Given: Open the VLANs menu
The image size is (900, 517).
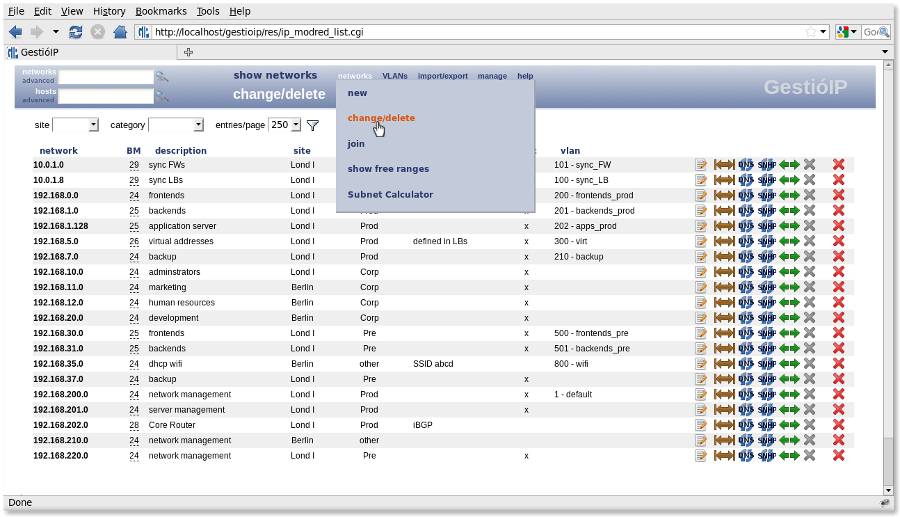Looking at the screenshot, I should [x=394, y=76].
